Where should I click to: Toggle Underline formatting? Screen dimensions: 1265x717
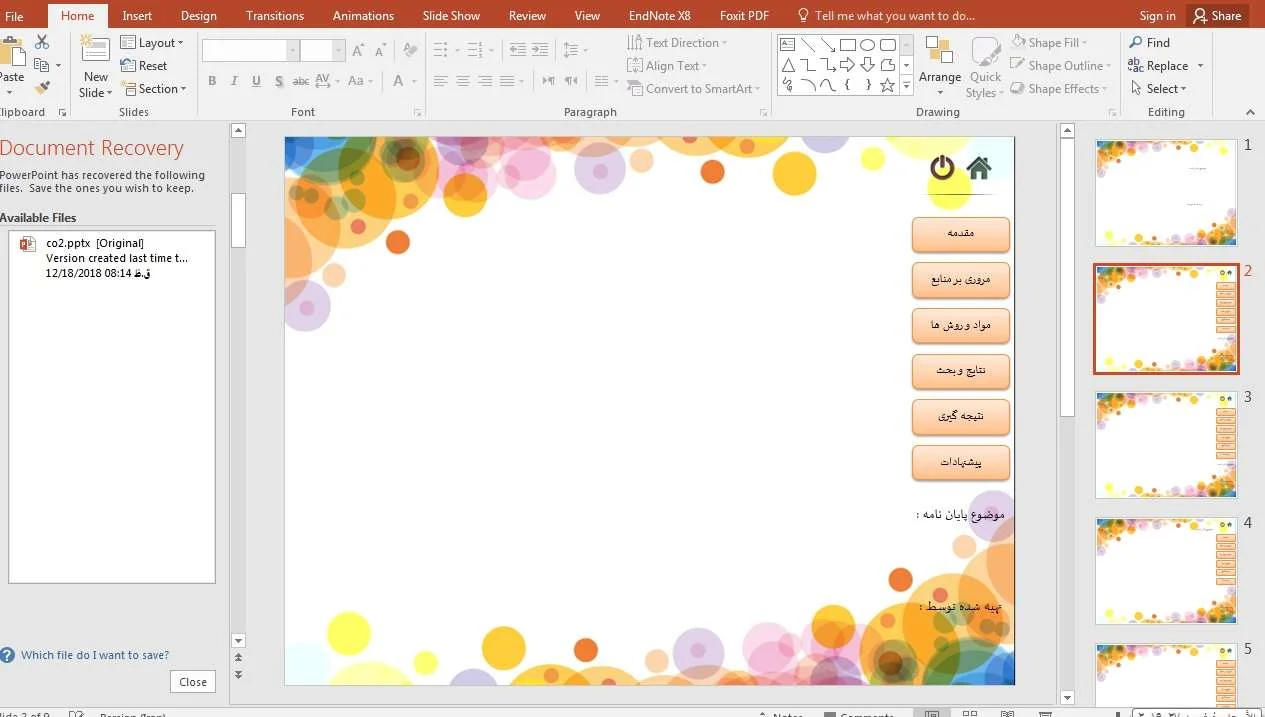click(x=256, y=82)
